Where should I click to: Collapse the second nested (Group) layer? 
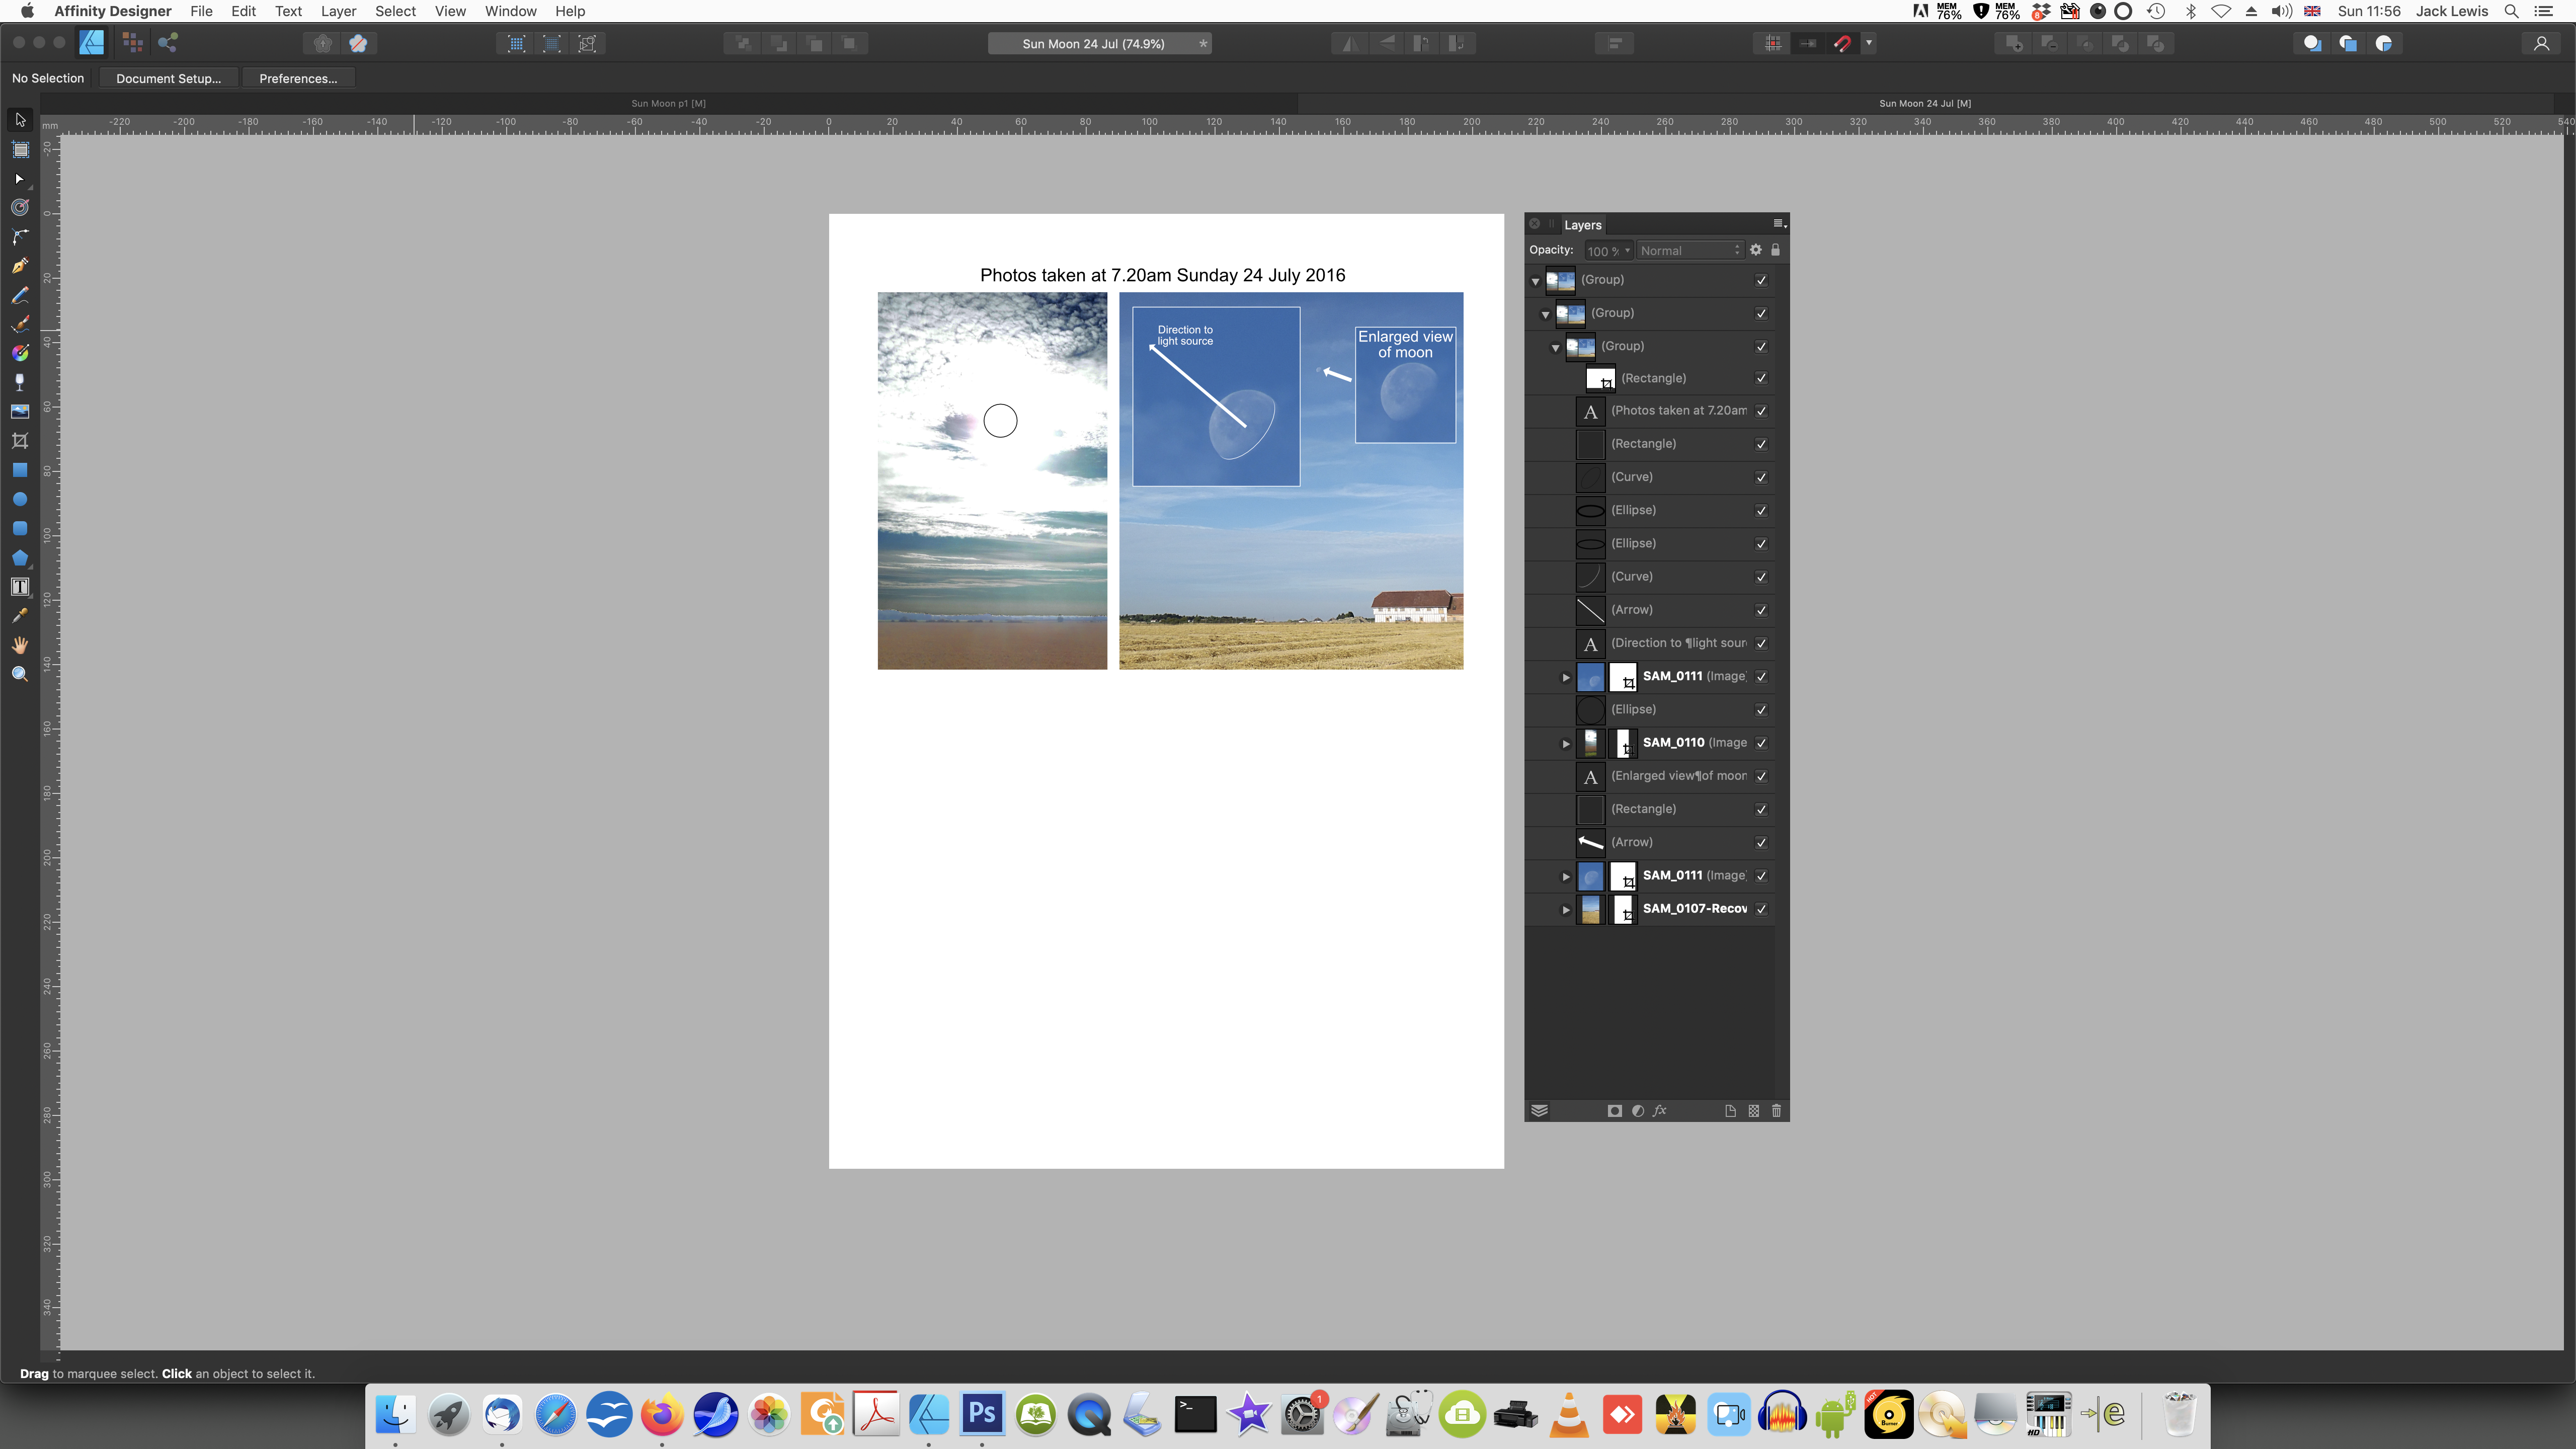tap(1546, 314)
